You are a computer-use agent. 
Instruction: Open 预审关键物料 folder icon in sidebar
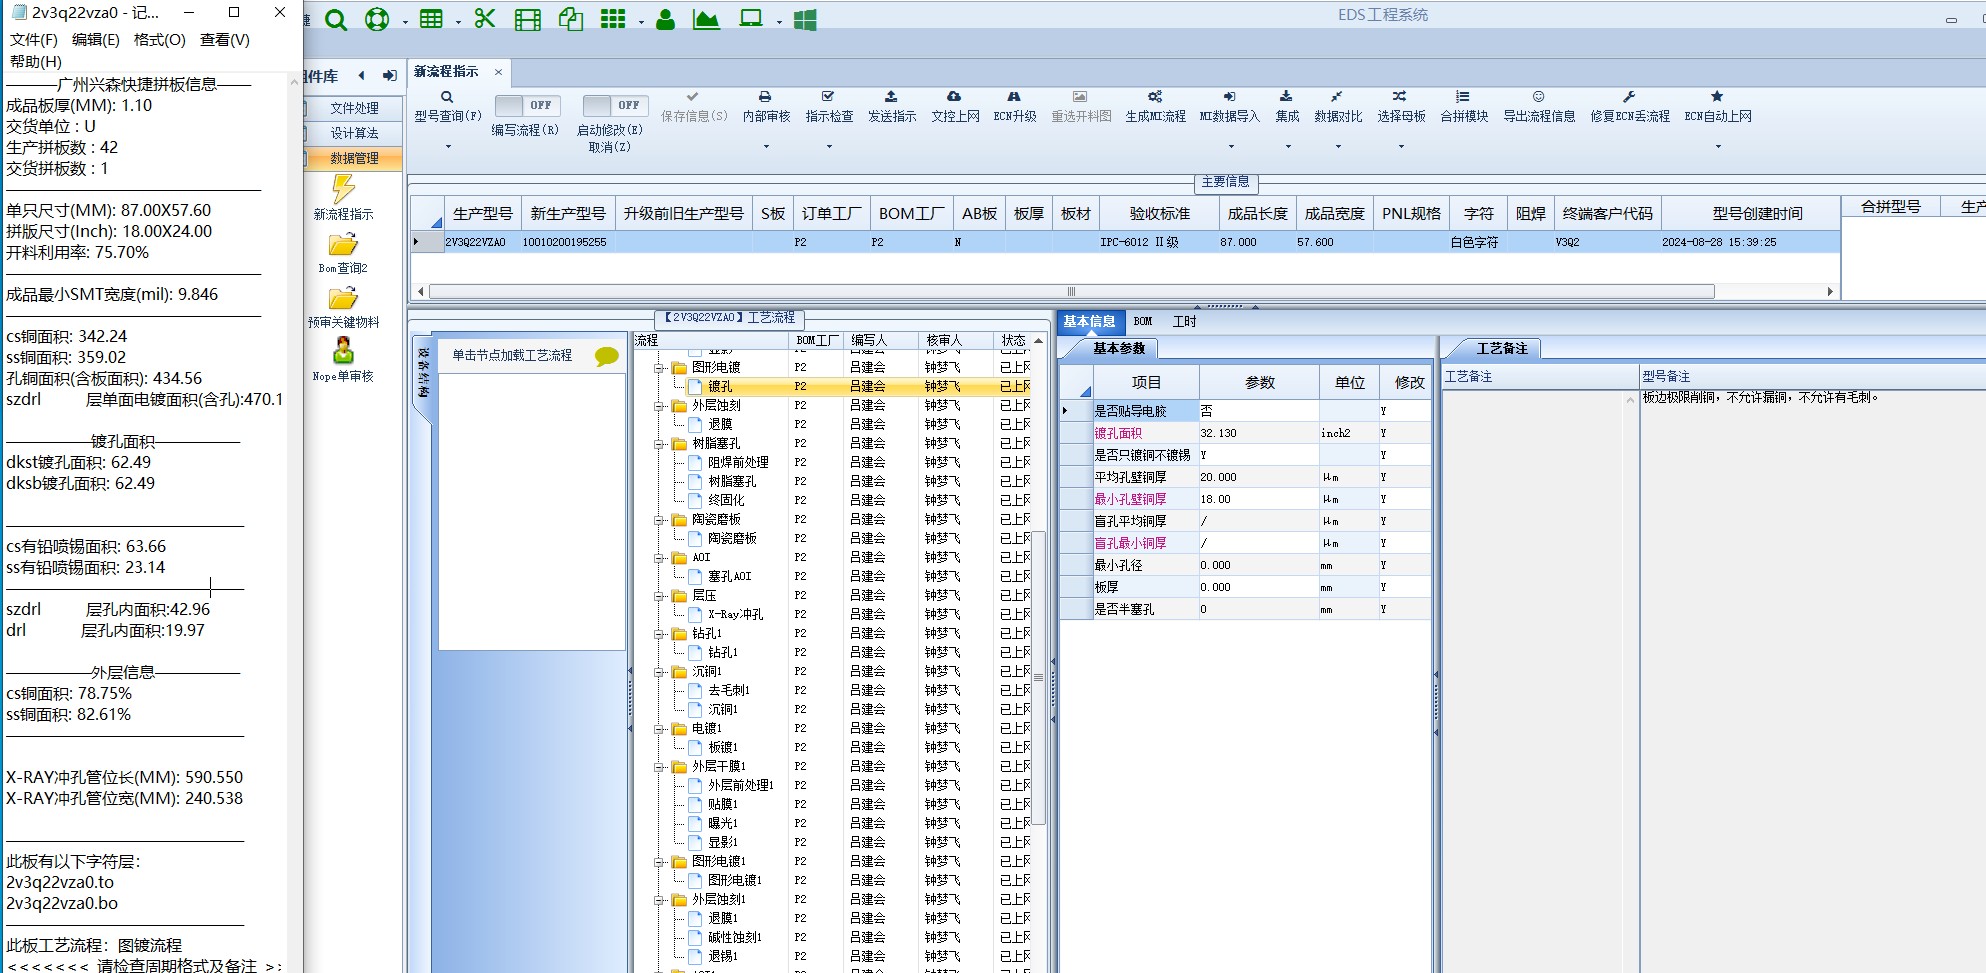coord(343,298)
